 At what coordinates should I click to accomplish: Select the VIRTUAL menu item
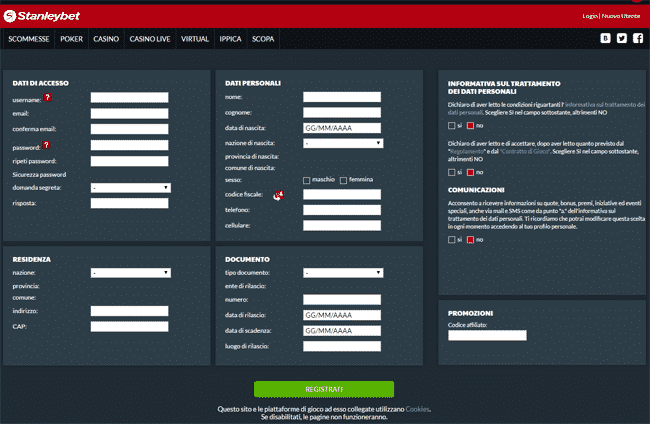(x=195, y=39)
